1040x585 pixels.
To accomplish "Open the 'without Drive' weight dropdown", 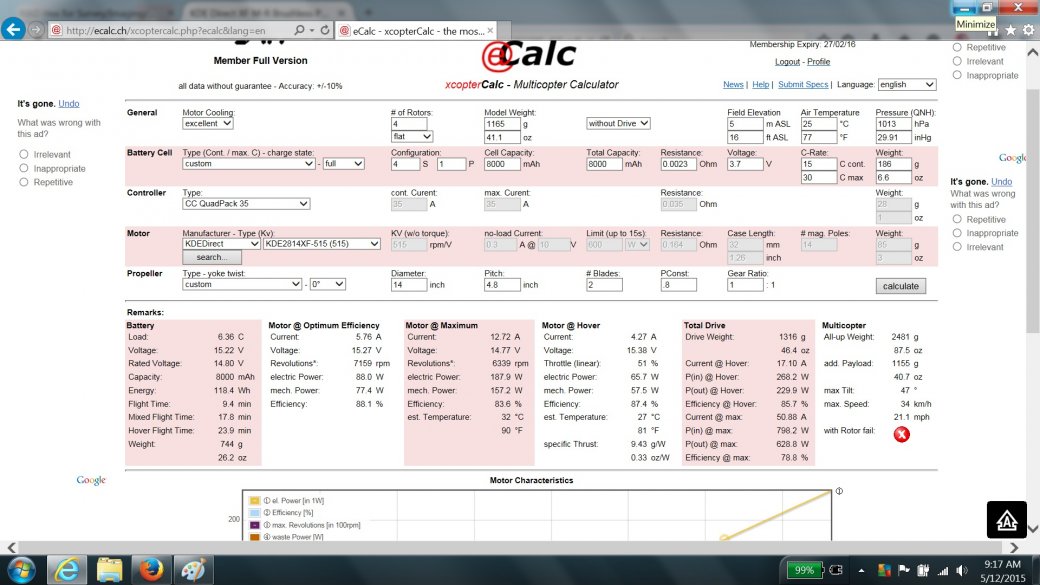I will point(618,123).
